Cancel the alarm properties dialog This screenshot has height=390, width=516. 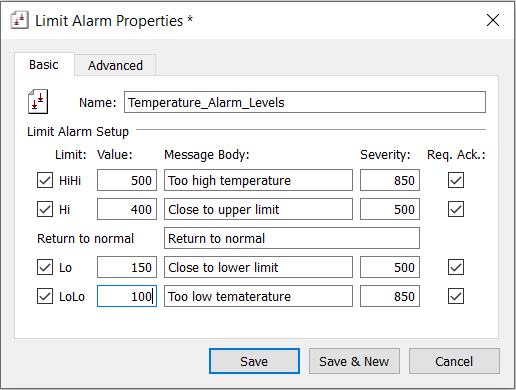(x=454, y=361)
